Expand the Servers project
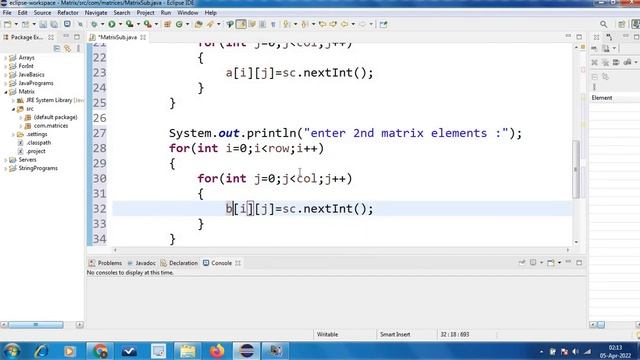The width and height of the screenshot is (640, 360). click(x=6, y=160)
